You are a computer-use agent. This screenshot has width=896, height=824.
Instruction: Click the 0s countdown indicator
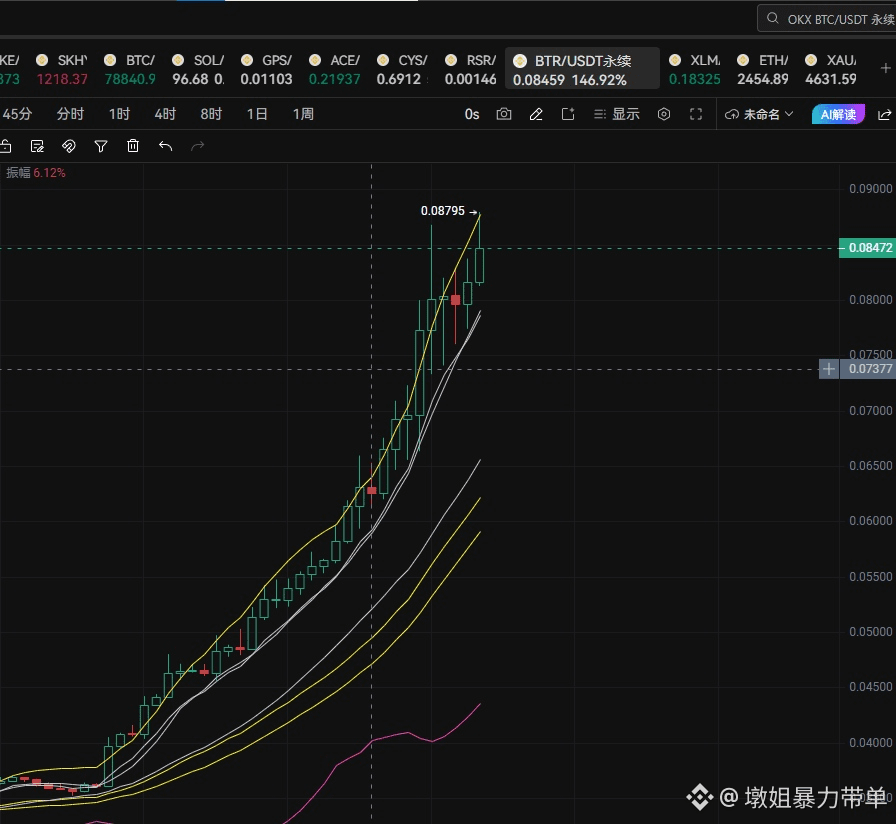tap(471, 114)
